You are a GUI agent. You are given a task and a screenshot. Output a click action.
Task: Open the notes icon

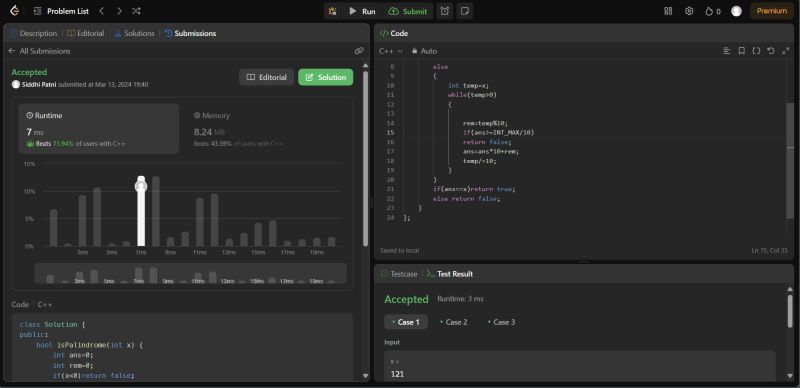pyautogui.click(x=464, y=11)
